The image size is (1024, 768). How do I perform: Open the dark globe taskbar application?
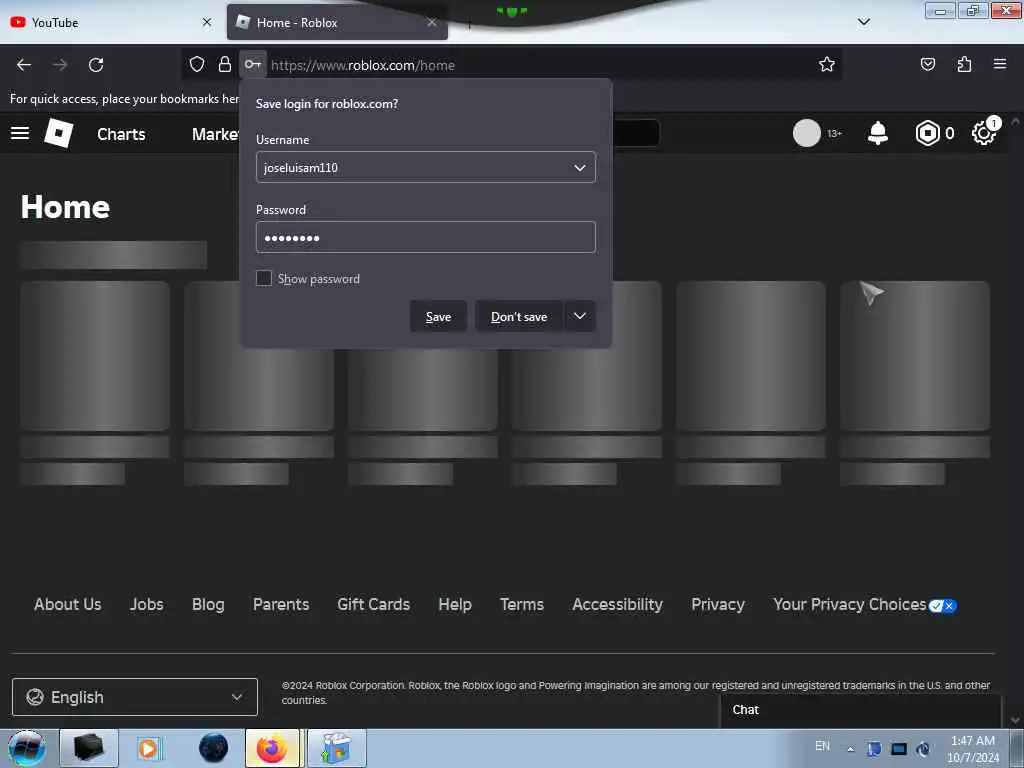[214, 748]
